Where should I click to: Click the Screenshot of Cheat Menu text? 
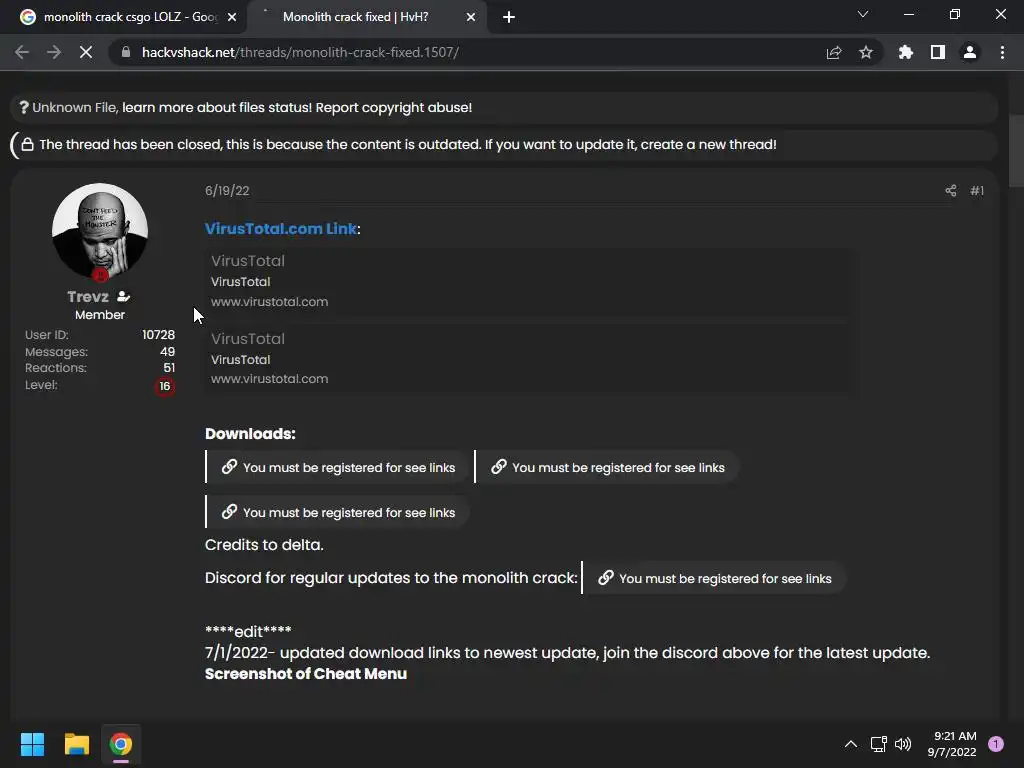(x=306, y=674)
